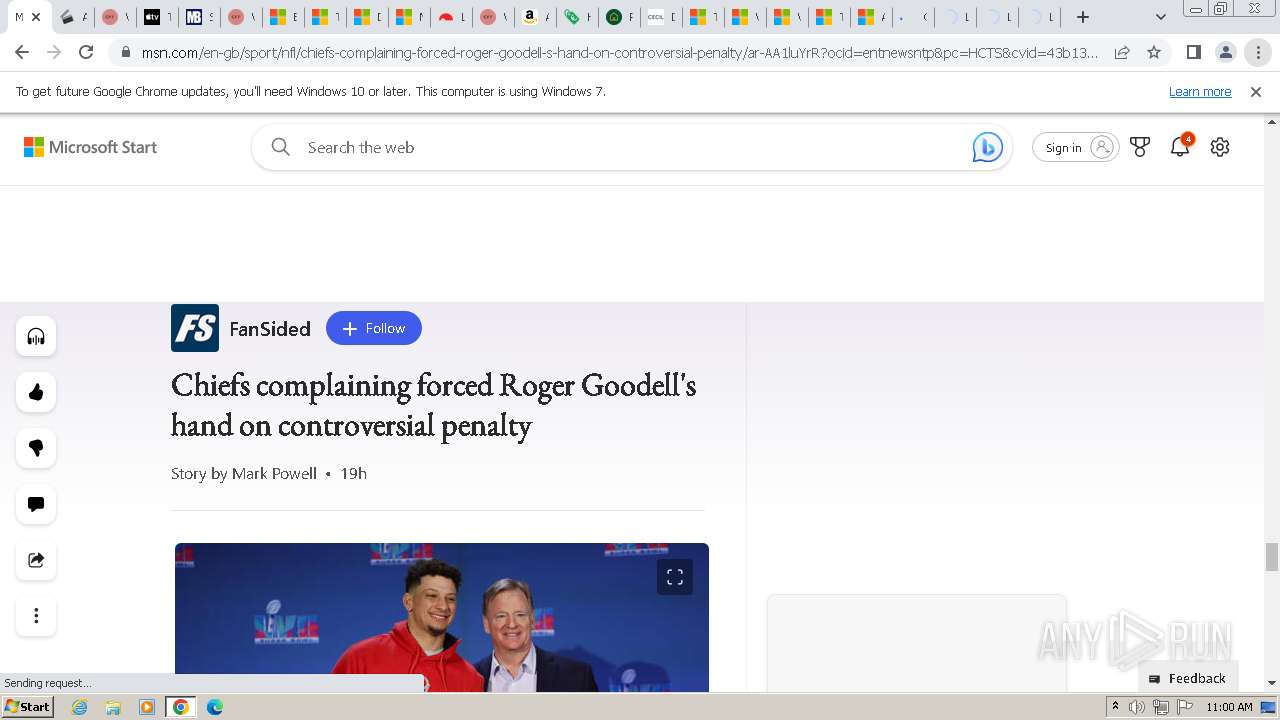Show hidden system tray icons
The image size is (1280, 720).
1116,707
